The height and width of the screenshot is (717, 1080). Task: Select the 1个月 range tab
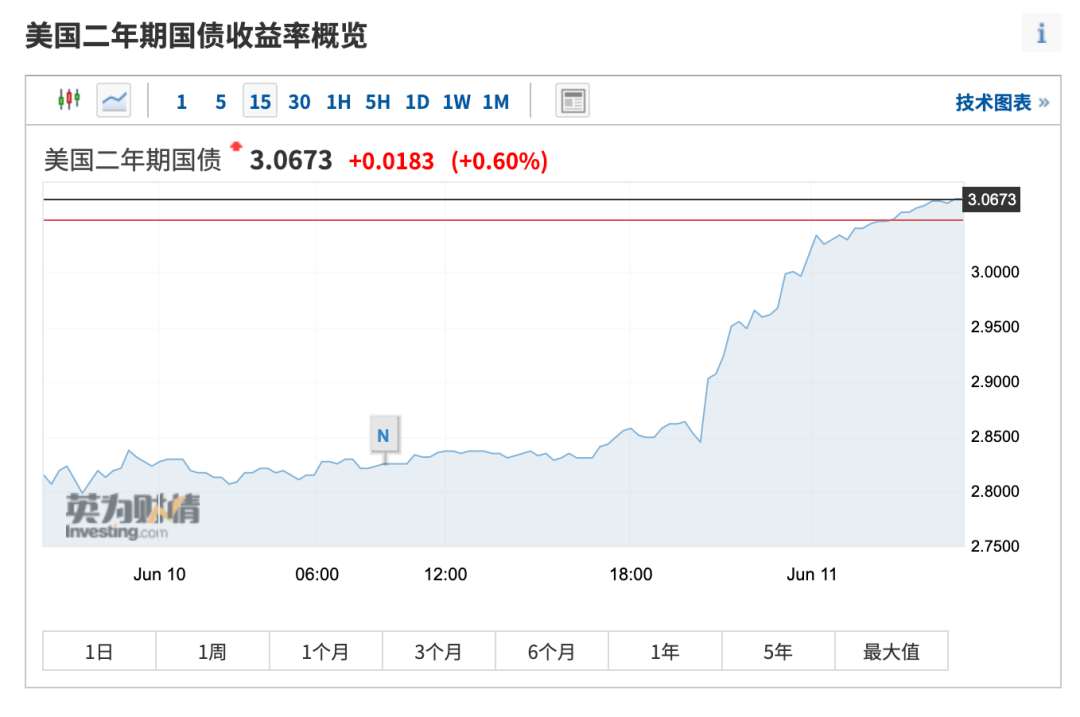point(325,652)
